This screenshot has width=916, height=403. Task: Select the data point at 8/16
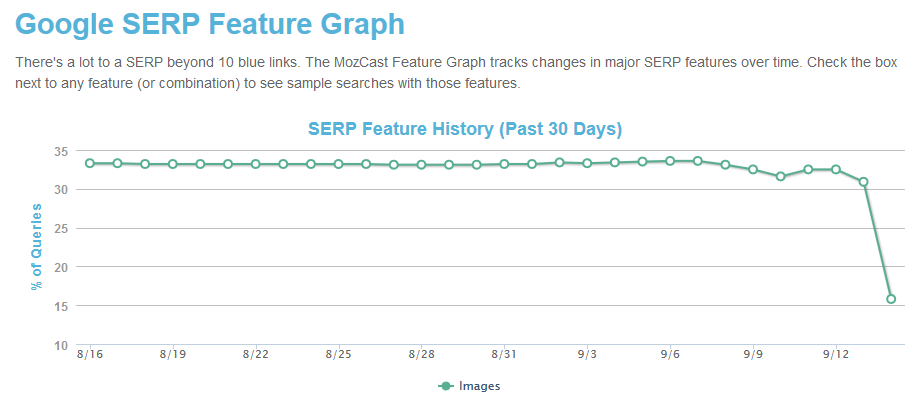tap(89, 163)
